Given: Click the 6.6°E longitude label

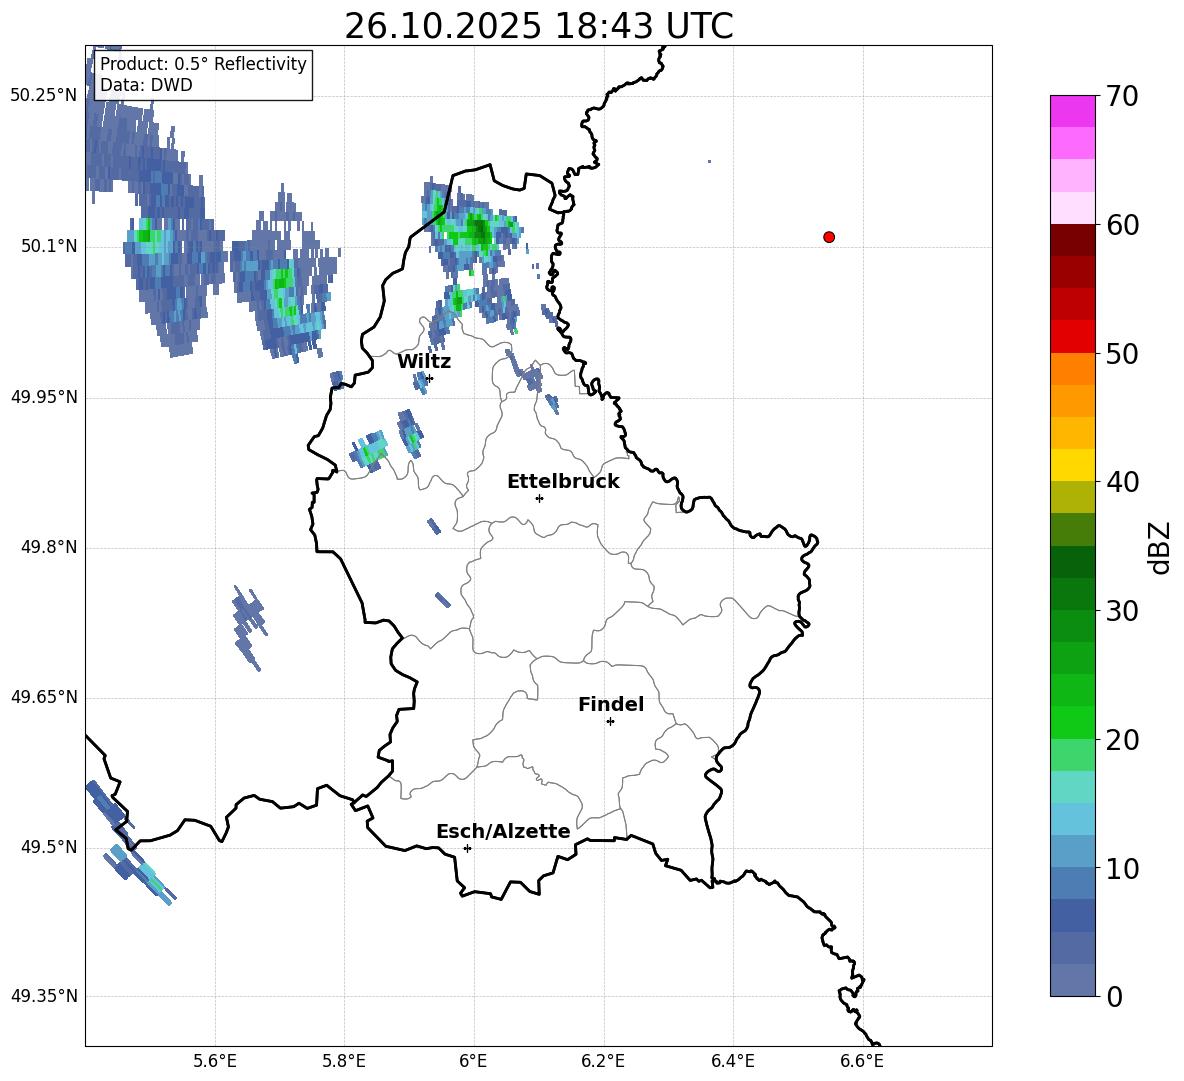Looking at the screenshot, I should coord(862,1061).
